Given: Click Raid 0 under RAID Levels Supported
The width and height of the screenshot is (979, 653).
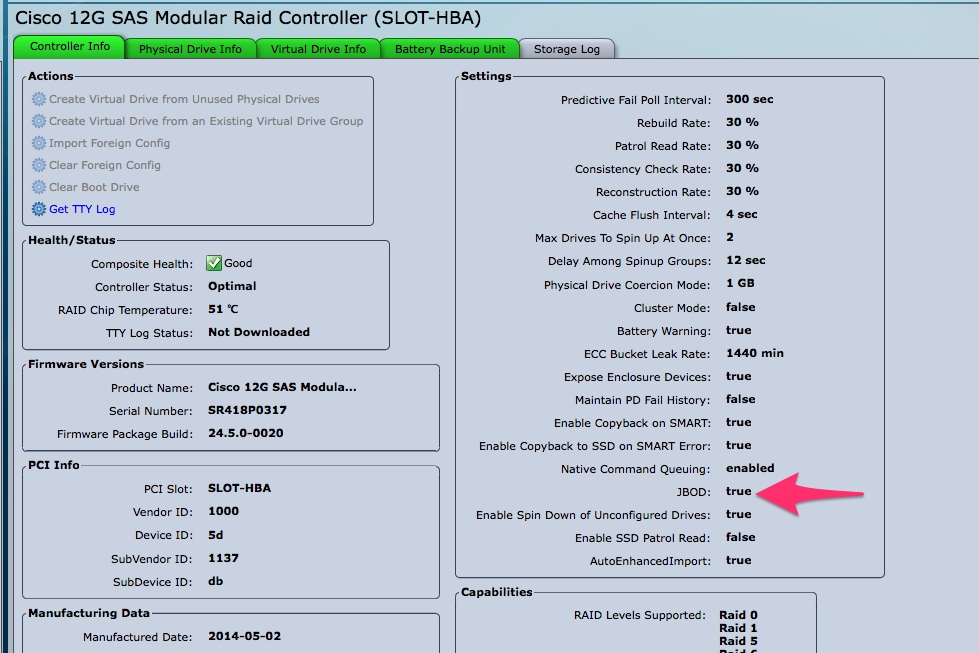Looking at the screenshot, I should click(x=738, y=615).
